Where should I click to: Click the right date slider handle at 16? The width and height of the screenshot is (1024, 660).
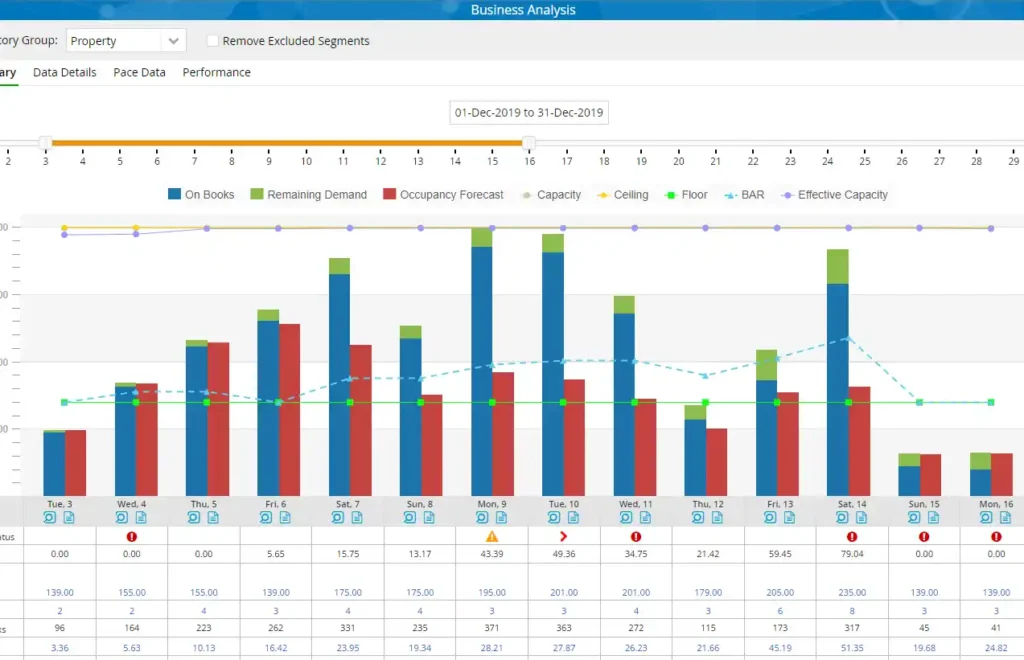529,142
